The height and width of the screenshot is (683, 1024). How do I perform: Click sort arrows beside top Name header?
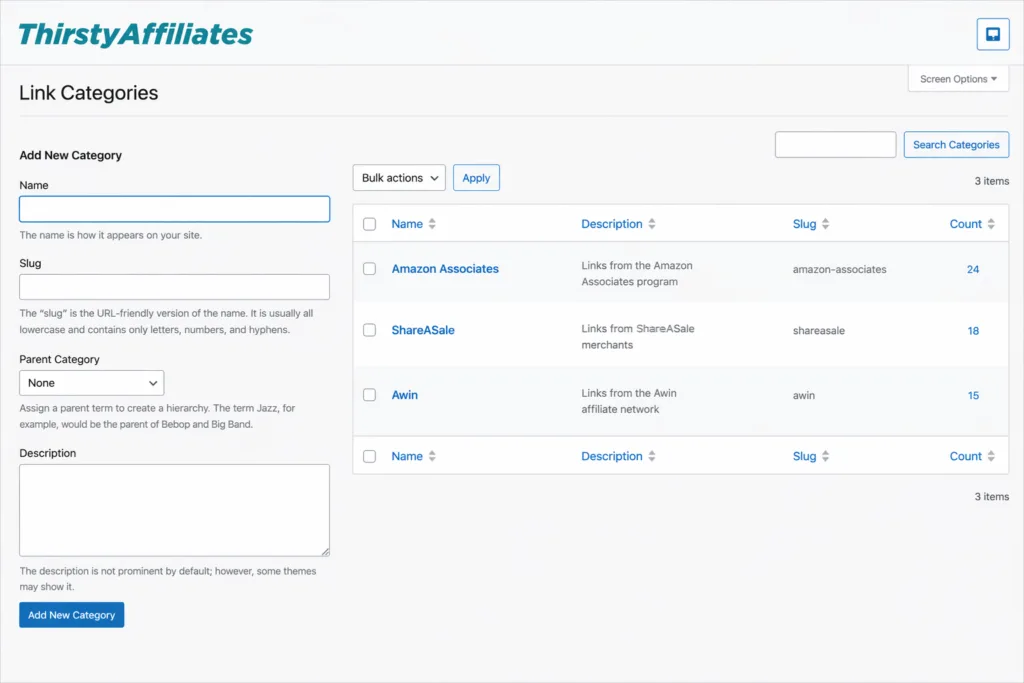432,224
